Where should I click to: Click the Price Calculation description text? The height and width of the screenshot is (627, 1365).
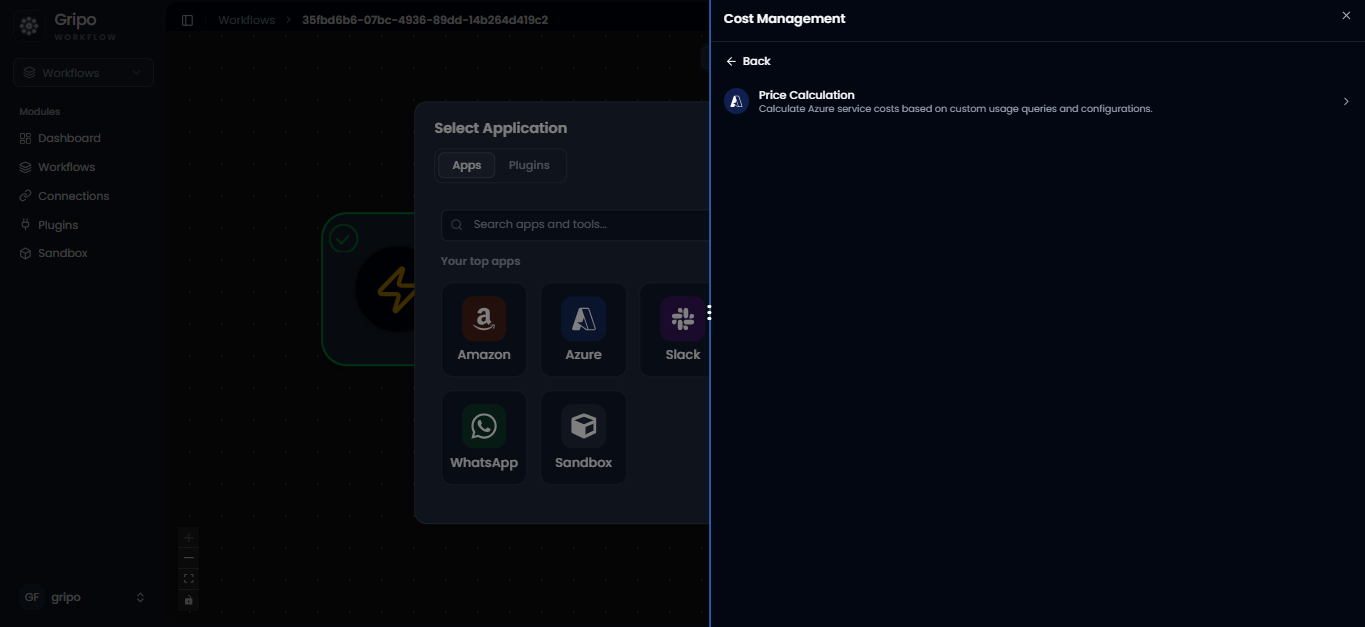coord(955,108)
